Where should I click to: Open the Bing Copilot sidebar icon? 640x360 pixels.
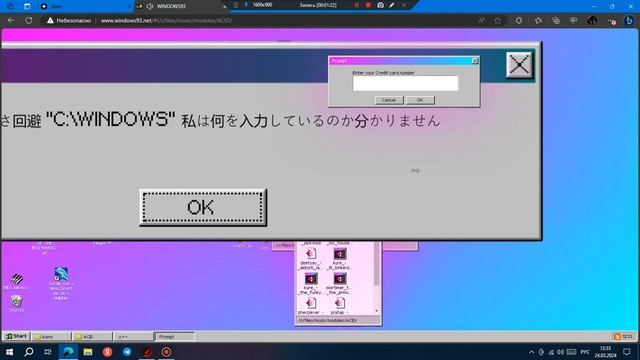click(629, 20)
